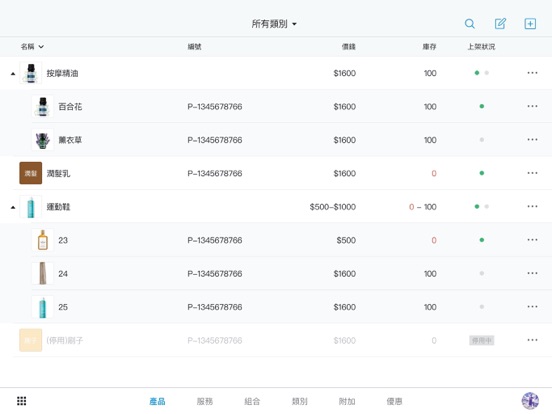Select the variant 25 bottle thumbnail
The width and height of the screenshot is (552, 414).
coord(43,307)
